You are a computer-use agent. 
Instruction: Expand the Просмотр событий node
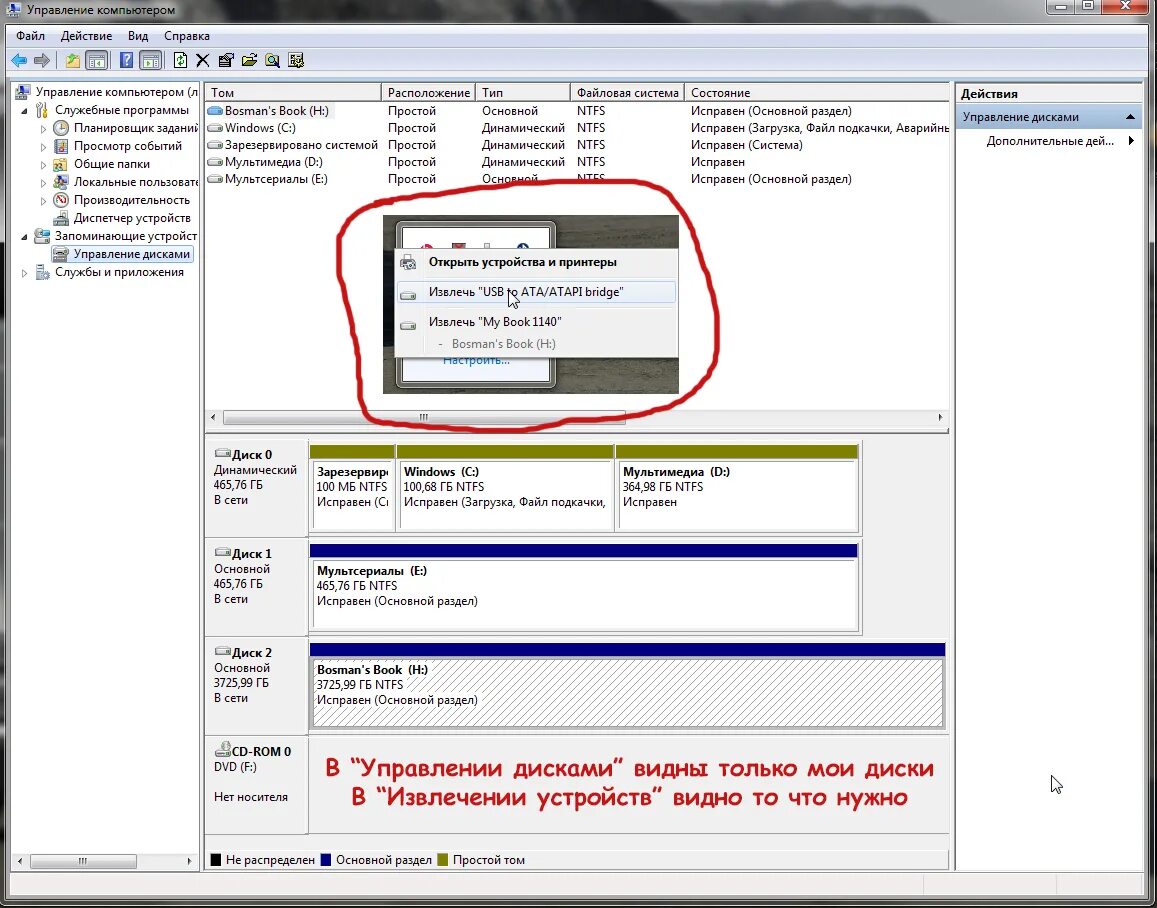[x=43, y=147]
